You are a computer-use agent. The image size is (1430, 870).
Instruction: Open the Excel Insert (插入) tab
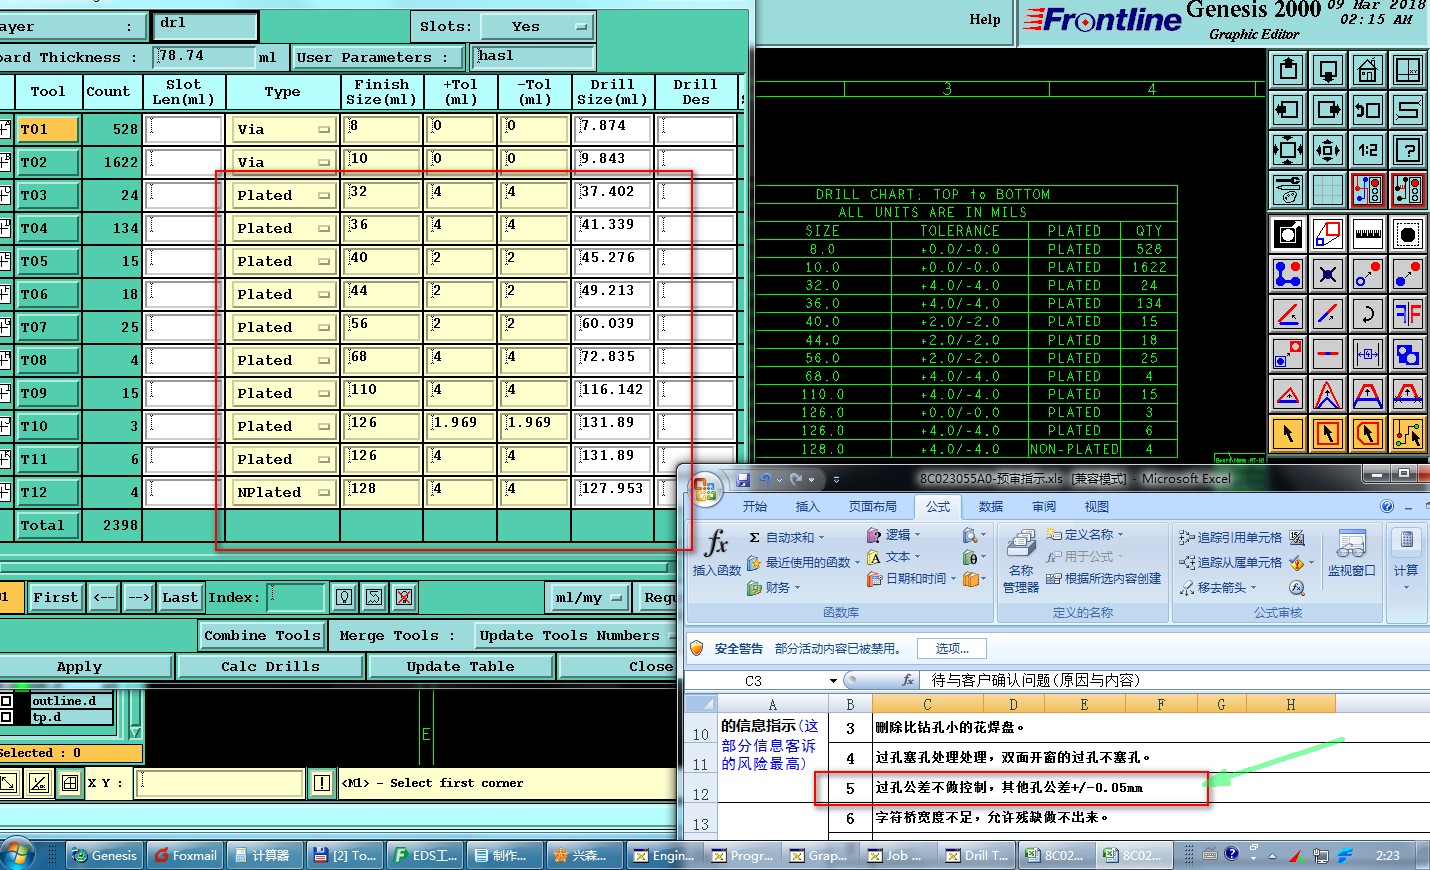click(x=807, y=507)
